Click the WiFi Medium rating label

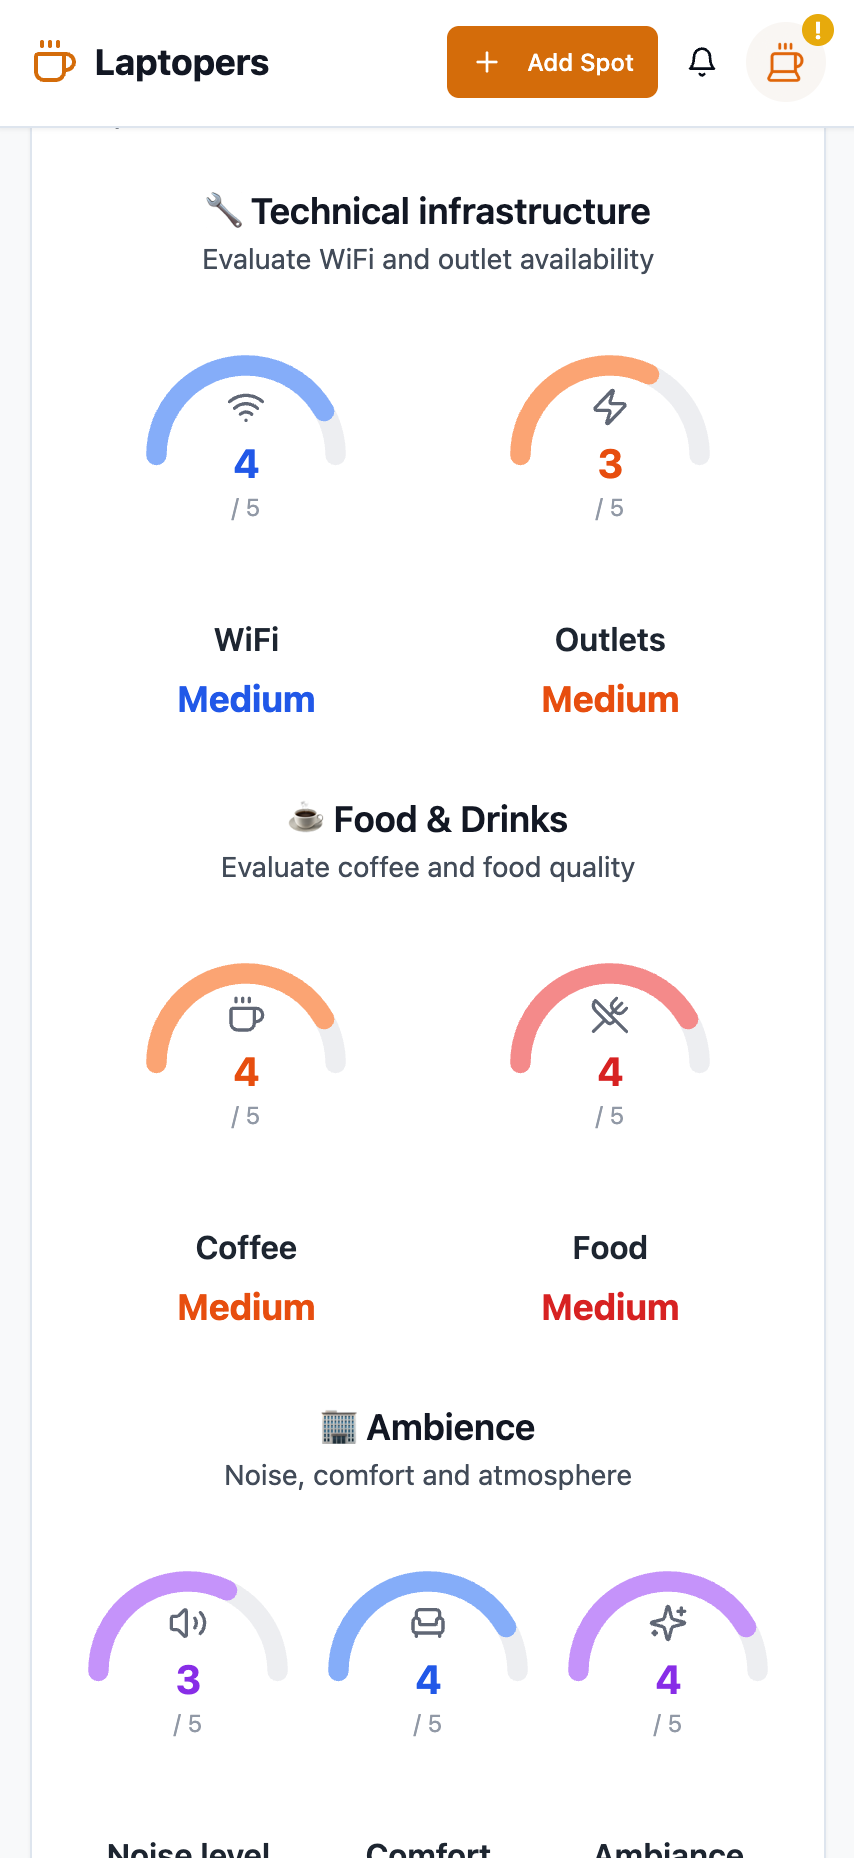point(246,699)
